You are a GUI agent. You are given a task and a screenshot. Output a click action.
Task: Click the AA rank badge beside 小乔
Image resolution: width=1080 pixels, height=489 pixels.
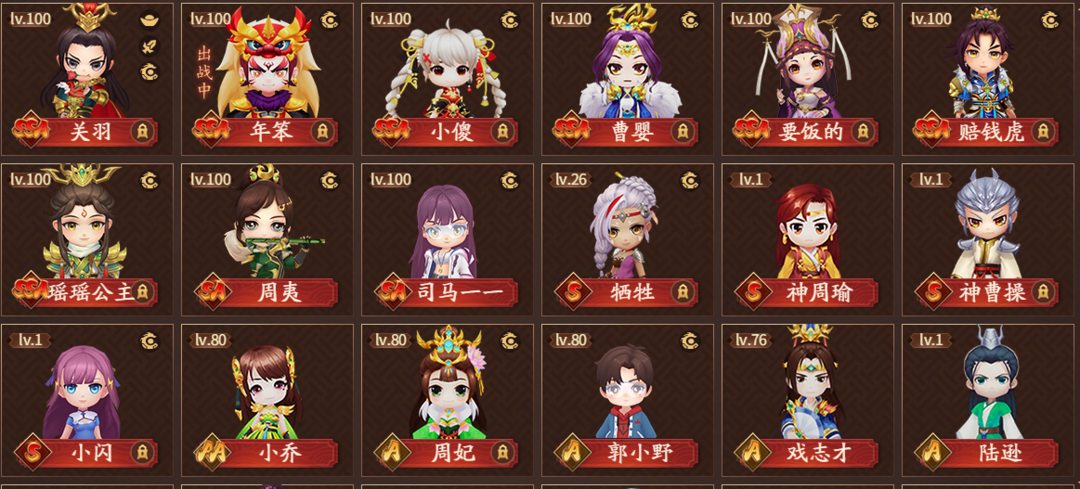click(213, 452)
